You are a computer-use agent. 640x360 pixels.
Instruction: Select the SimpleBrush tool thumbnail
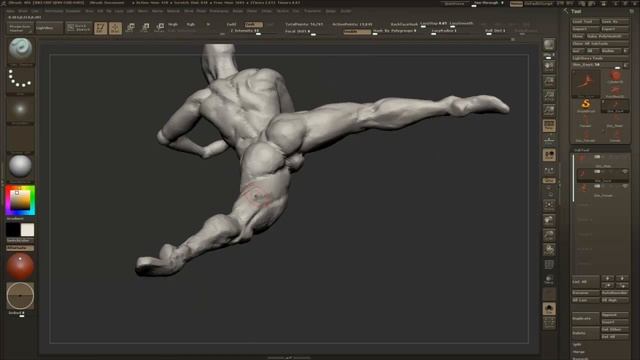click(x=586, y=105)
